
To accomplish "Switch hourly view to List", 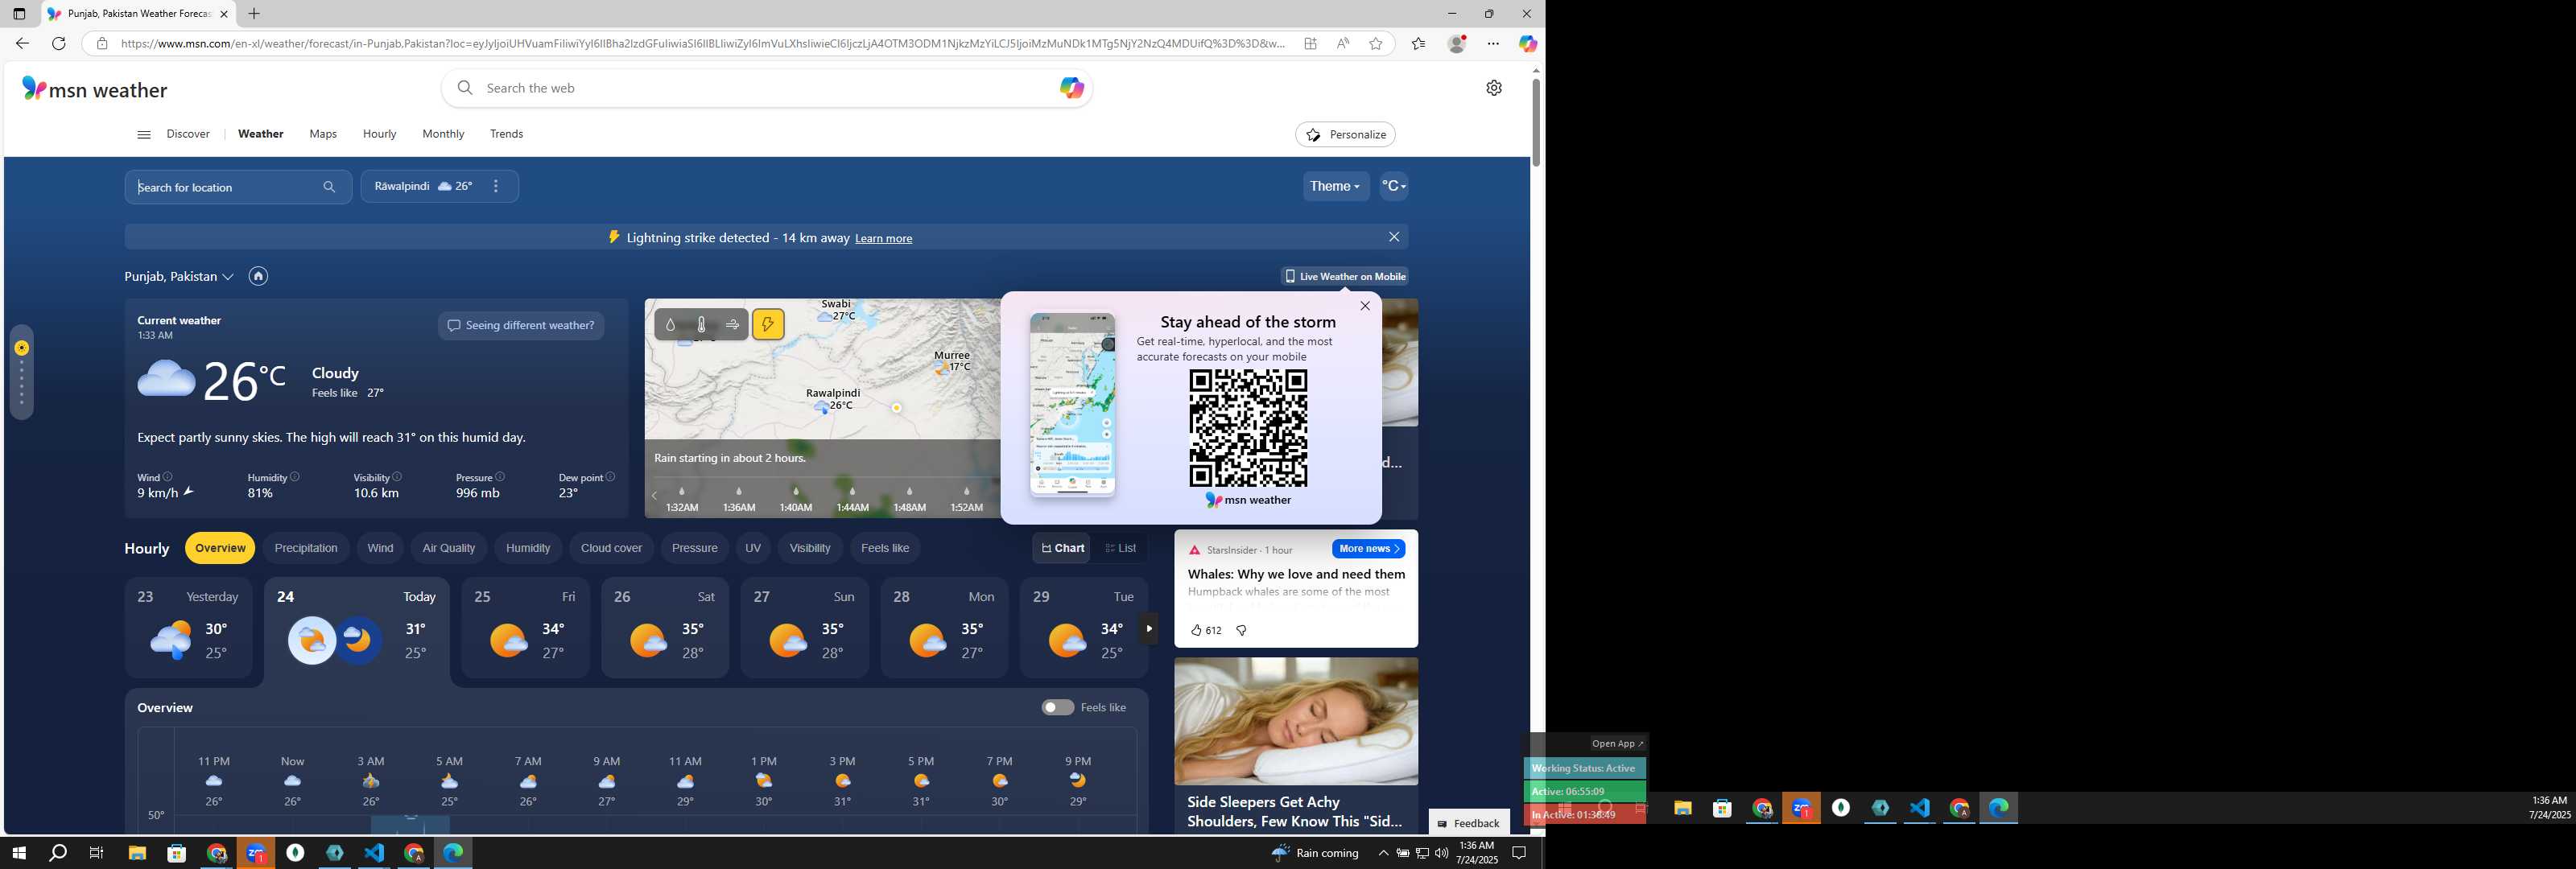I will pyautogui.click(x=1120, y=548).
